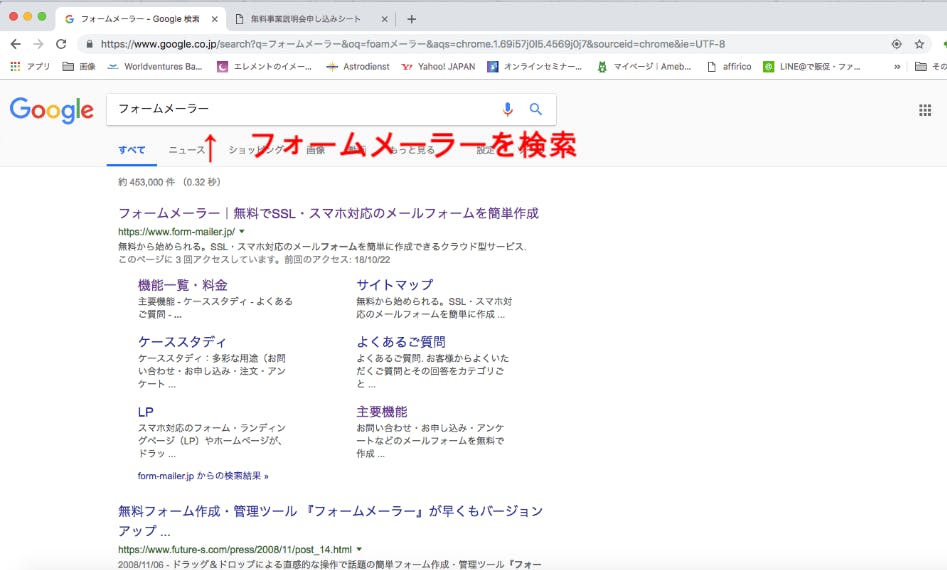947x570 pixels.
Task: Open the サイトマップ sitelink
Action: point(394,285)
